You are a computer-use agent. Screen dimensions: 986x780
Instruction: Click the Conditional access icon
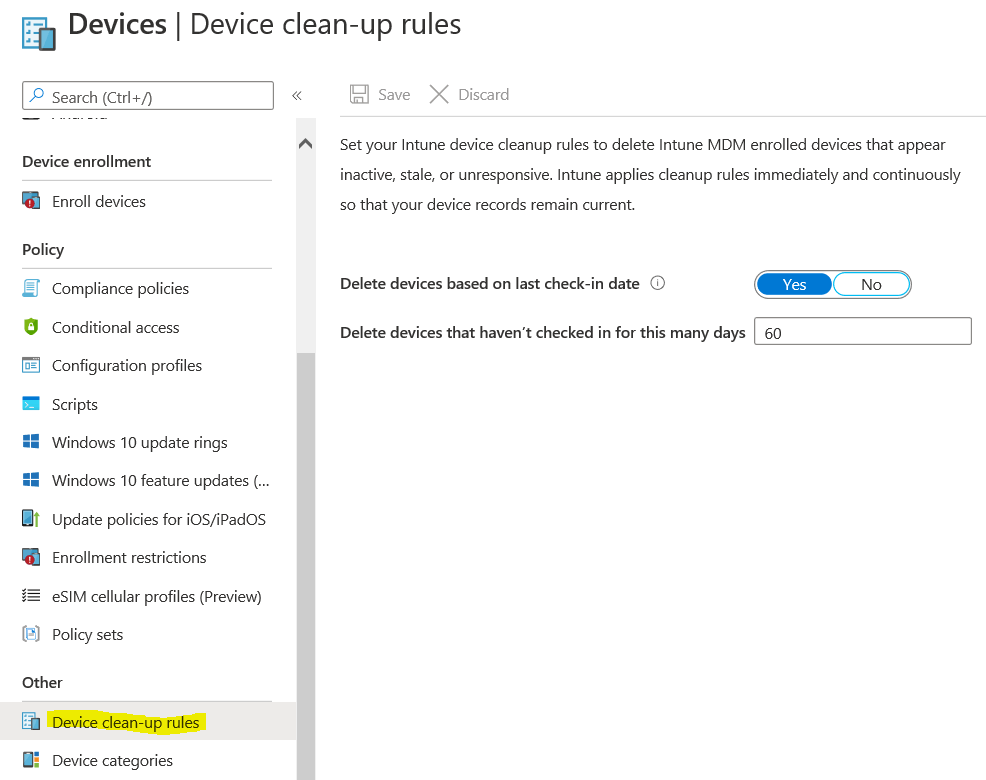coord(31,327)
